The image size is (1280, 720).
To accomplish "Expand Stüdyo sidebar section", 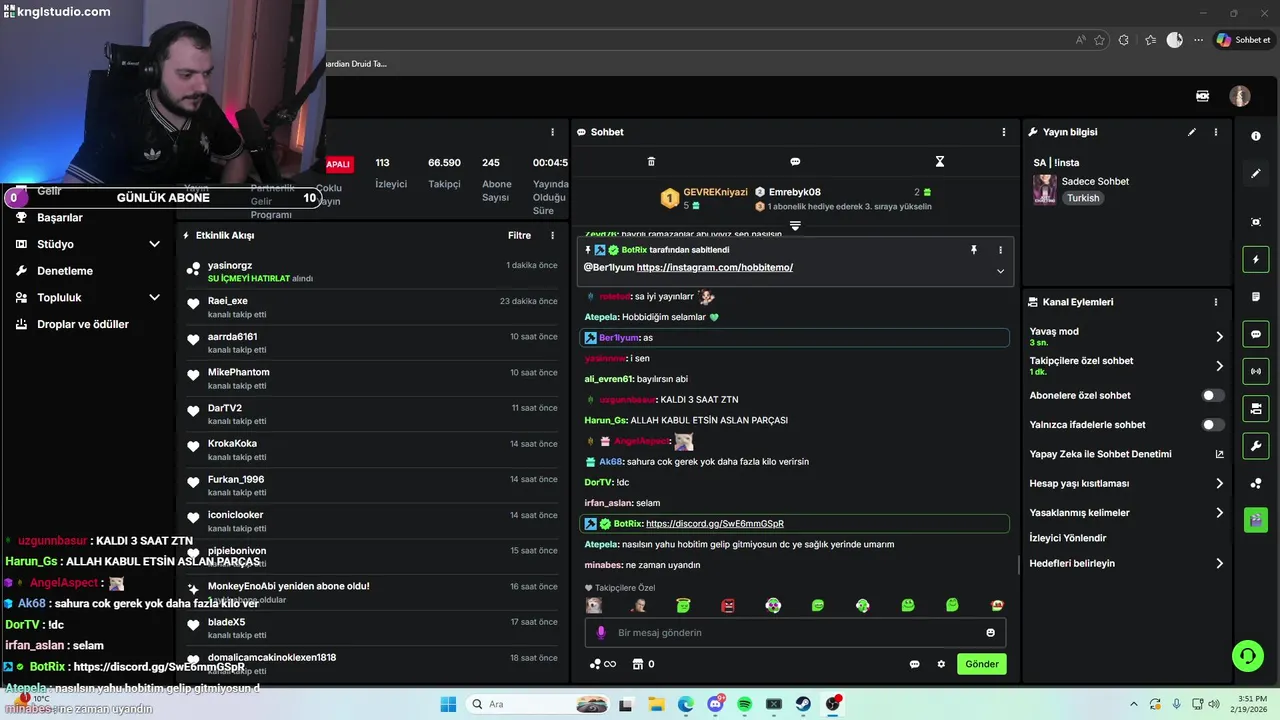I will [154, 244].
